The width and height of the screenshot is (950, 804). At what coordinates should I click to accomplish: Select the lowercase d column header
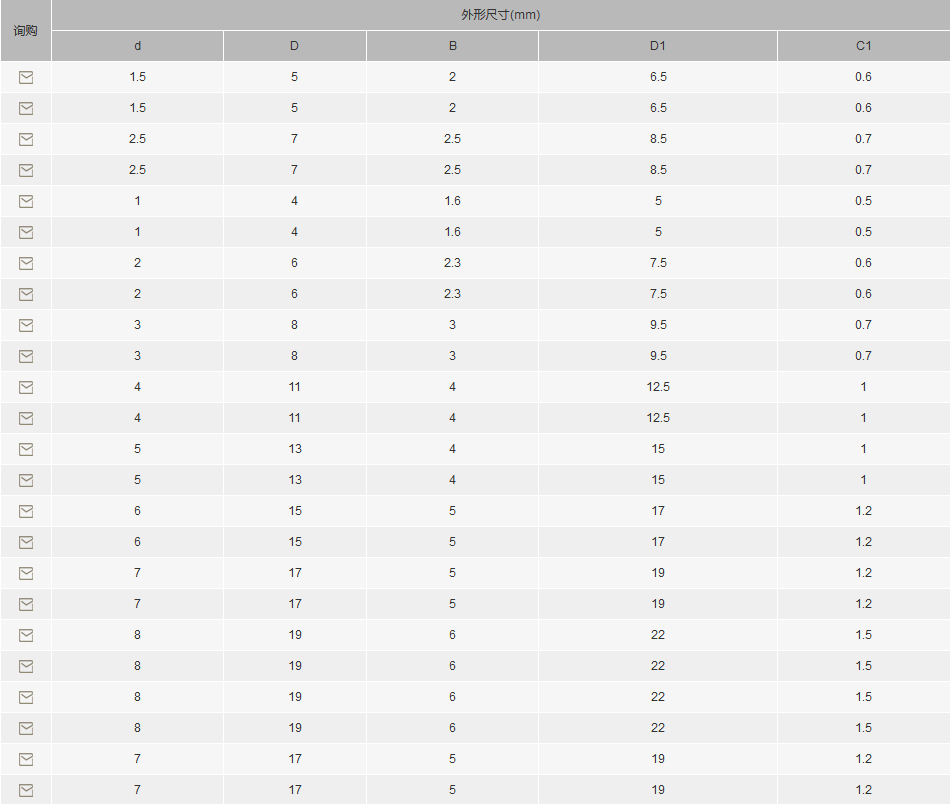click(x=138, y=46)
